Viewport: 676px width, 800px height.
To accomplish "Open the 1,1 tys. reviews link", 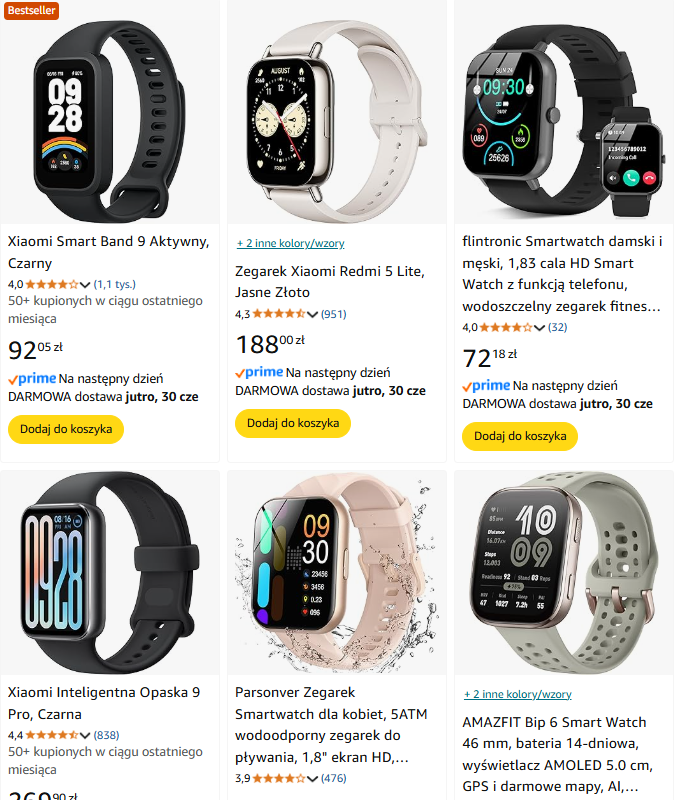I will click(115, 284).
